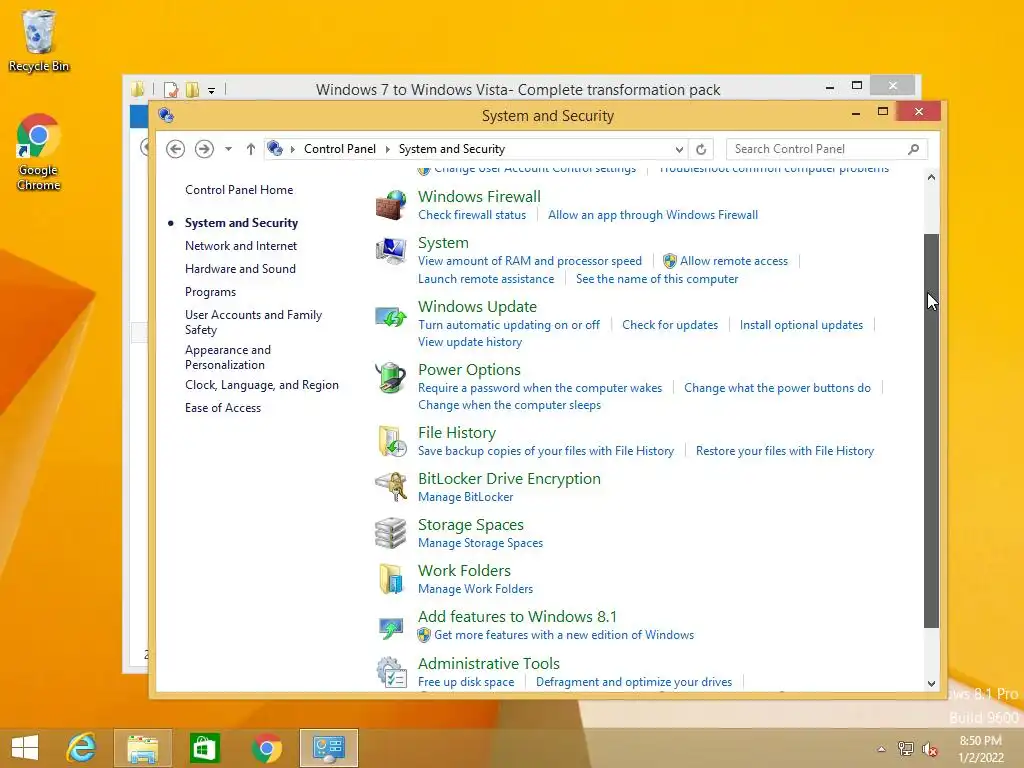1024x768 pixels.
Task: Click Defragment and optimize your drives
Action: coord(634,682)
